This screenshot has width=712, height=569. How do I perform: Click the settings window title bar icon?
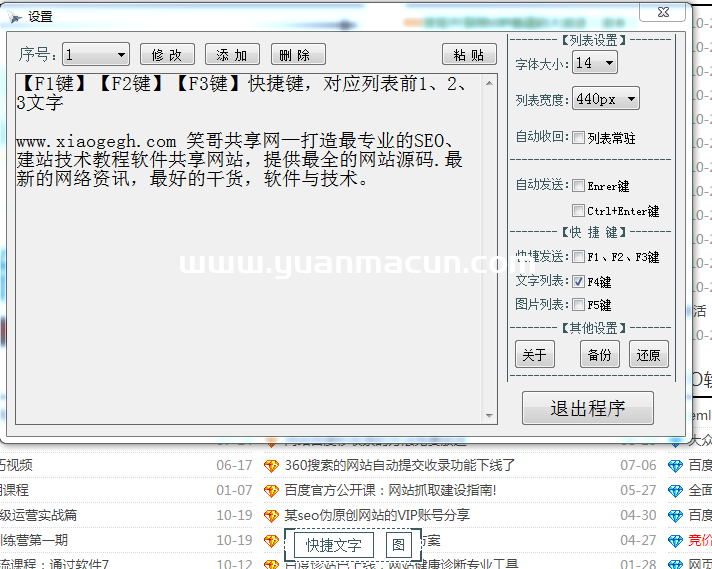[x=15, y=17]
